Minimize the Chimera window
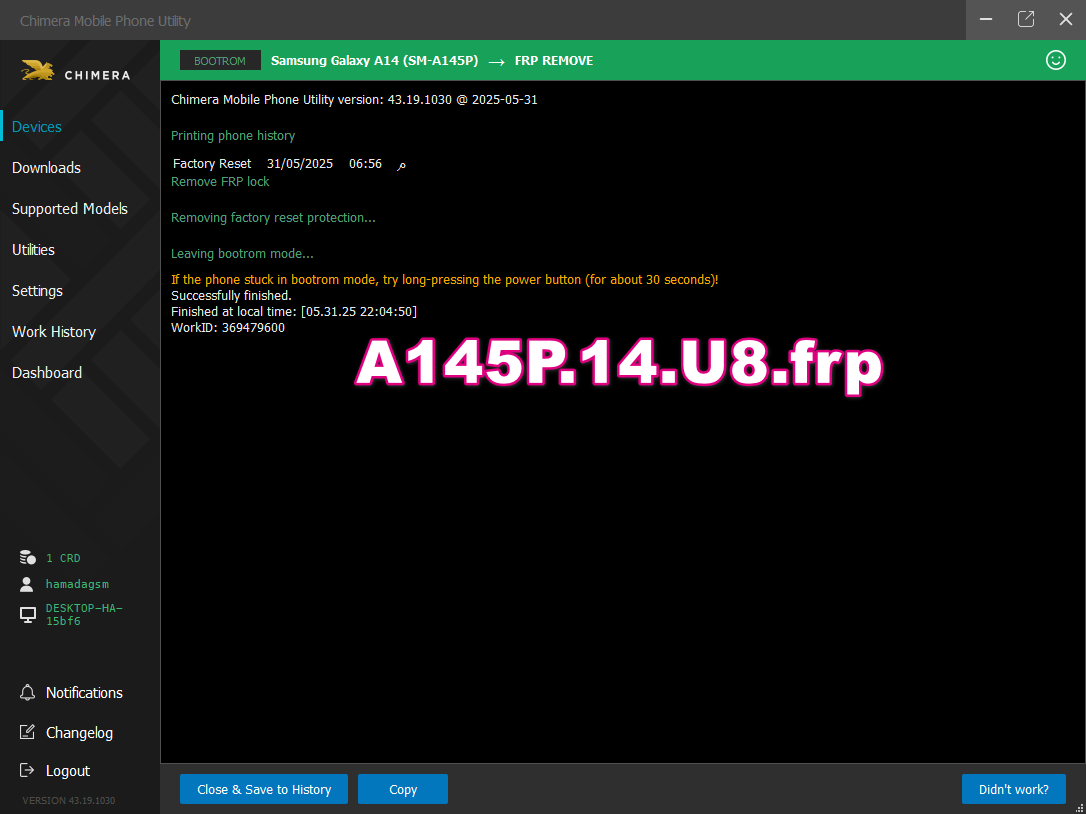 [986, 19]
